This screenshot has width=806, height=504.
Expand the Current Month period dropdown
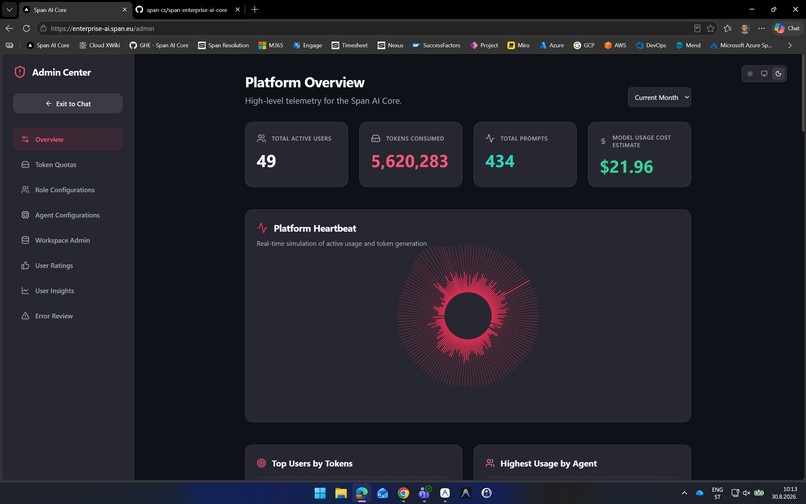coord(660,97)
